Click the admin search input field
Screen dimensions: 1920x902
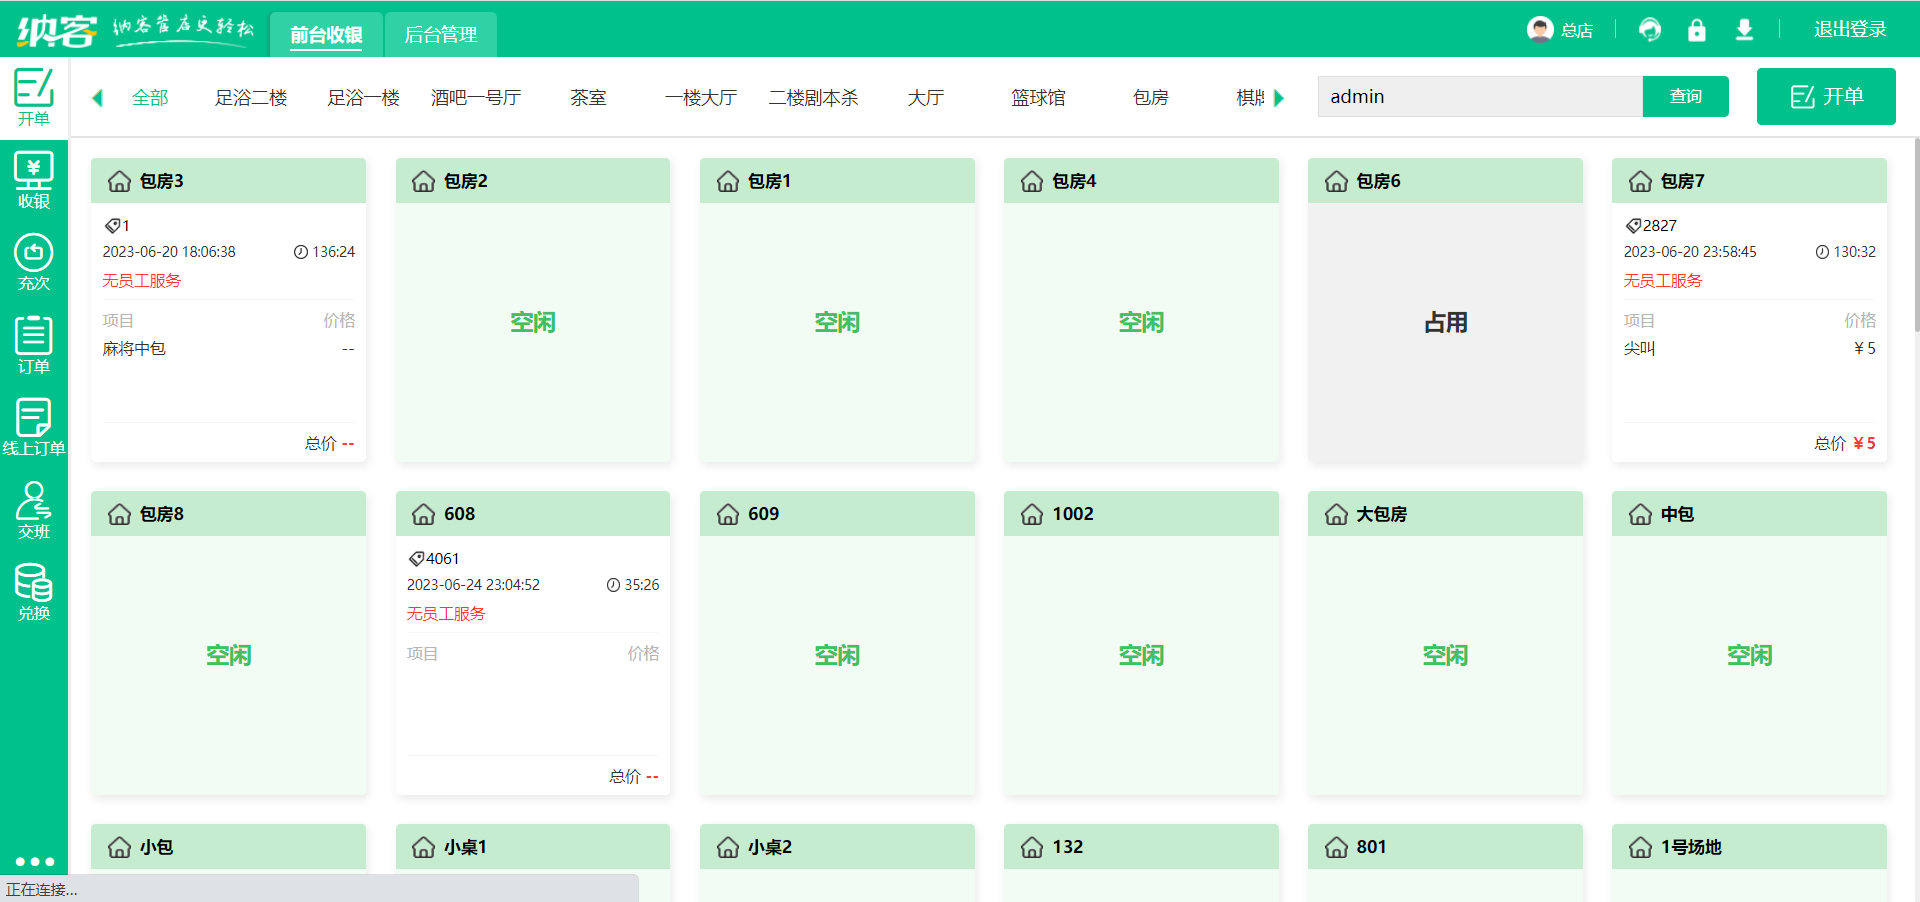coord(1479,97)
